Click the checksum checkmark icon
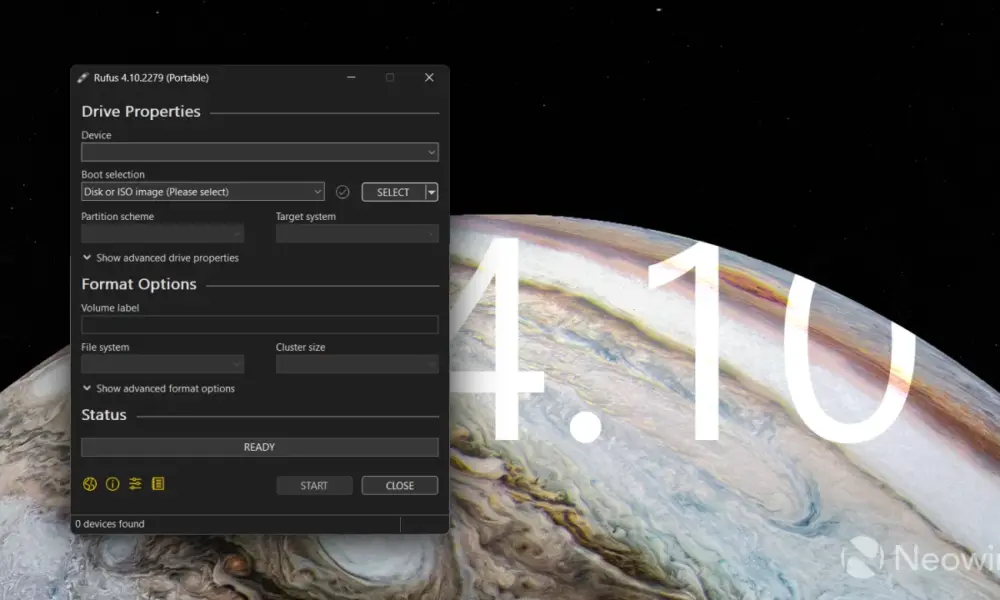The height and width of the screenshot is (600, 1000). [342, 192]
